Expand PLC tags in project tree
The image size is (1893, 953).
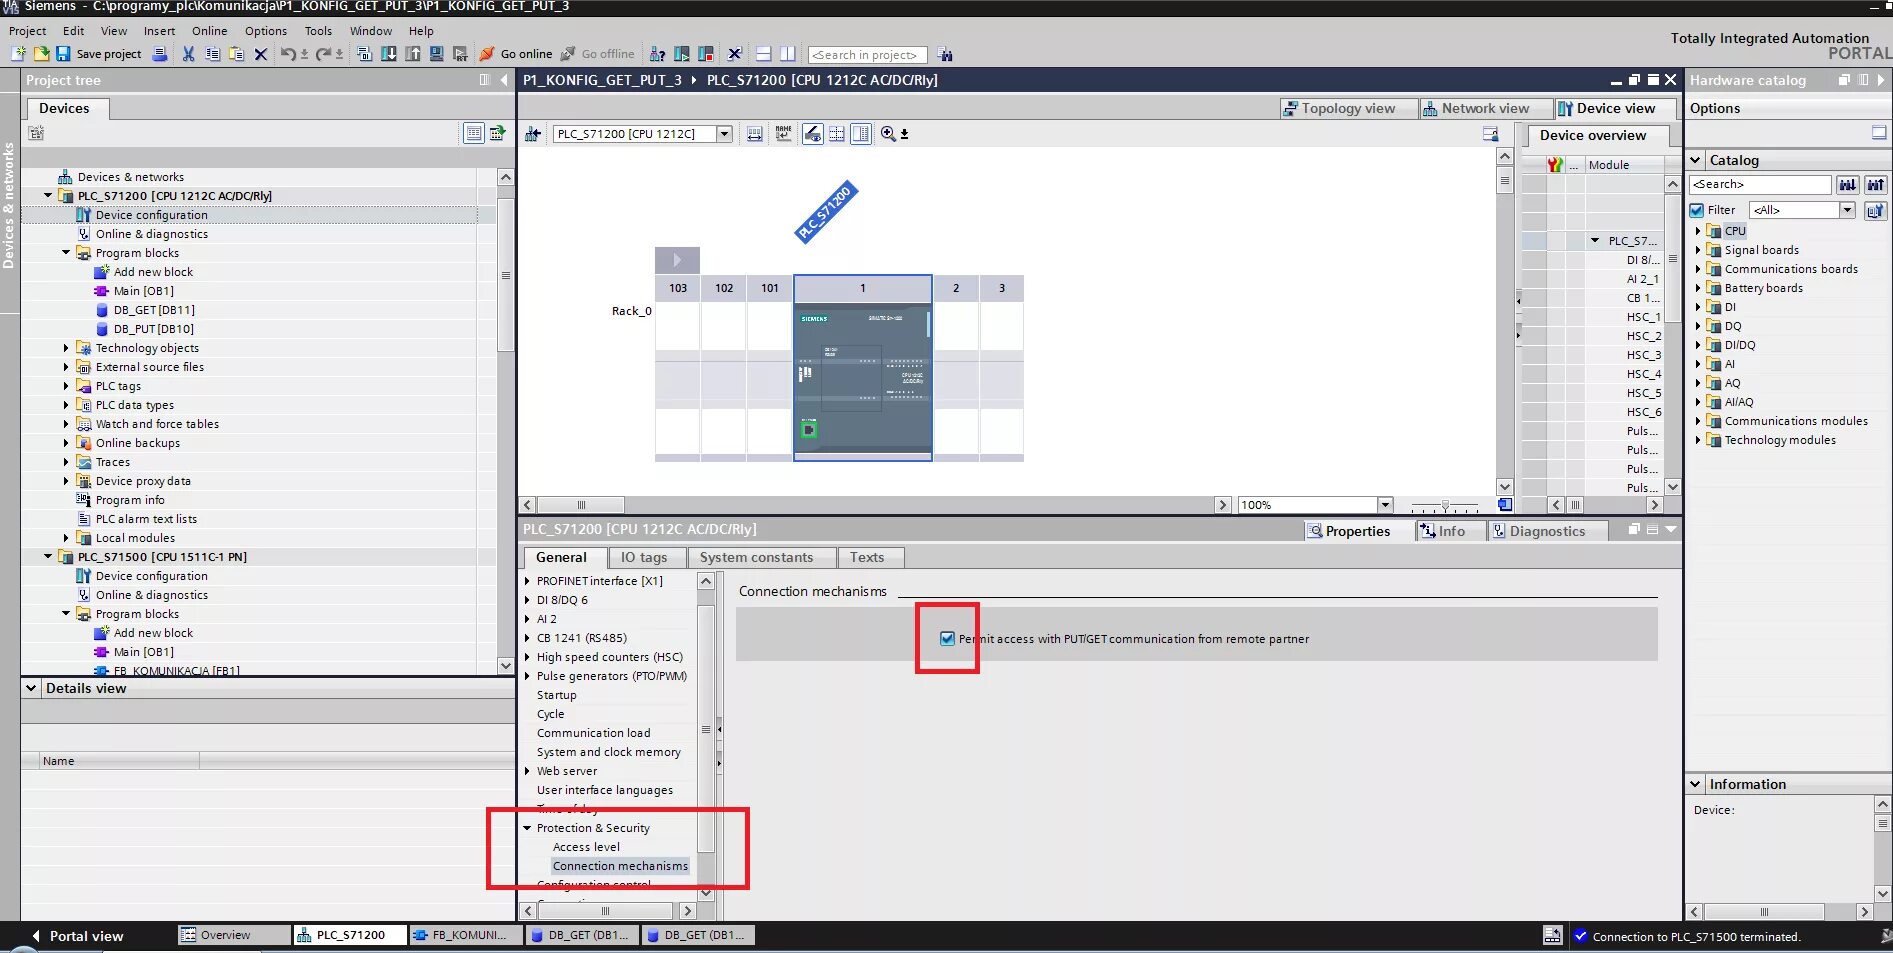(x=66, y=386)
